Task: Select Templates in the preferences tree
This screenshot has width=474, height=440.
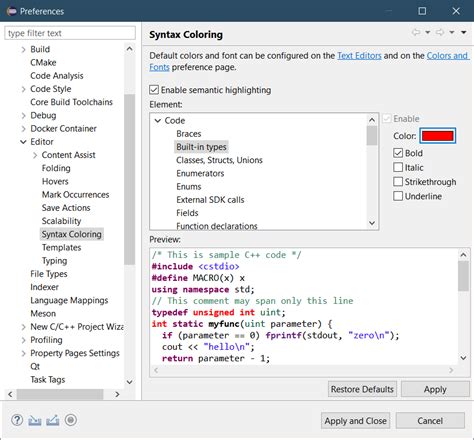Action: click(61, 247)
